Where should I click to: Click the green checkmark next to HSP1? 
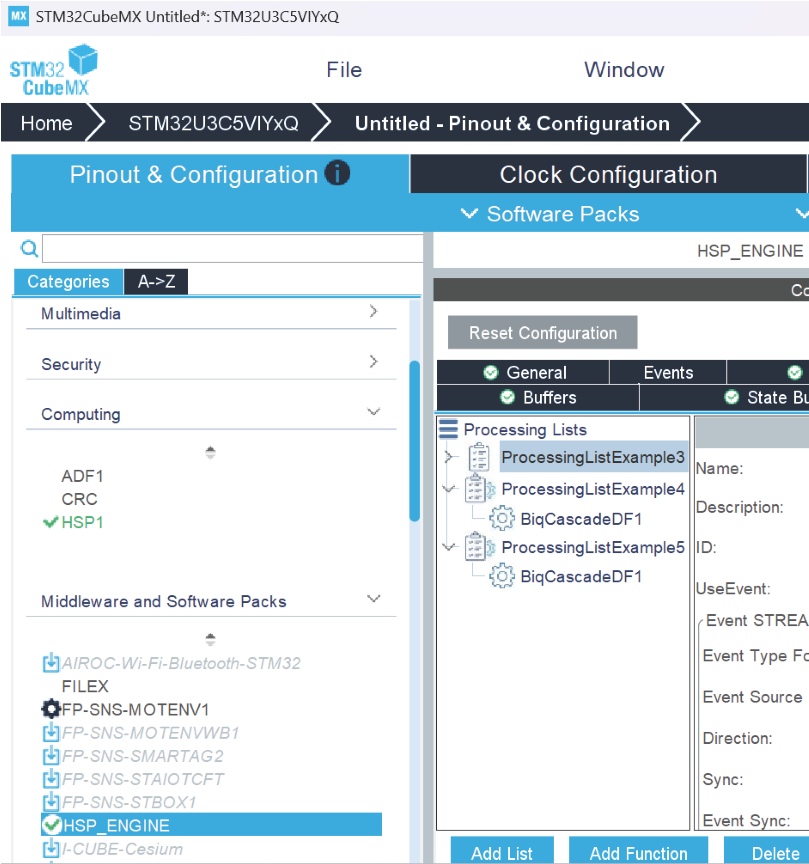(51, 522)
